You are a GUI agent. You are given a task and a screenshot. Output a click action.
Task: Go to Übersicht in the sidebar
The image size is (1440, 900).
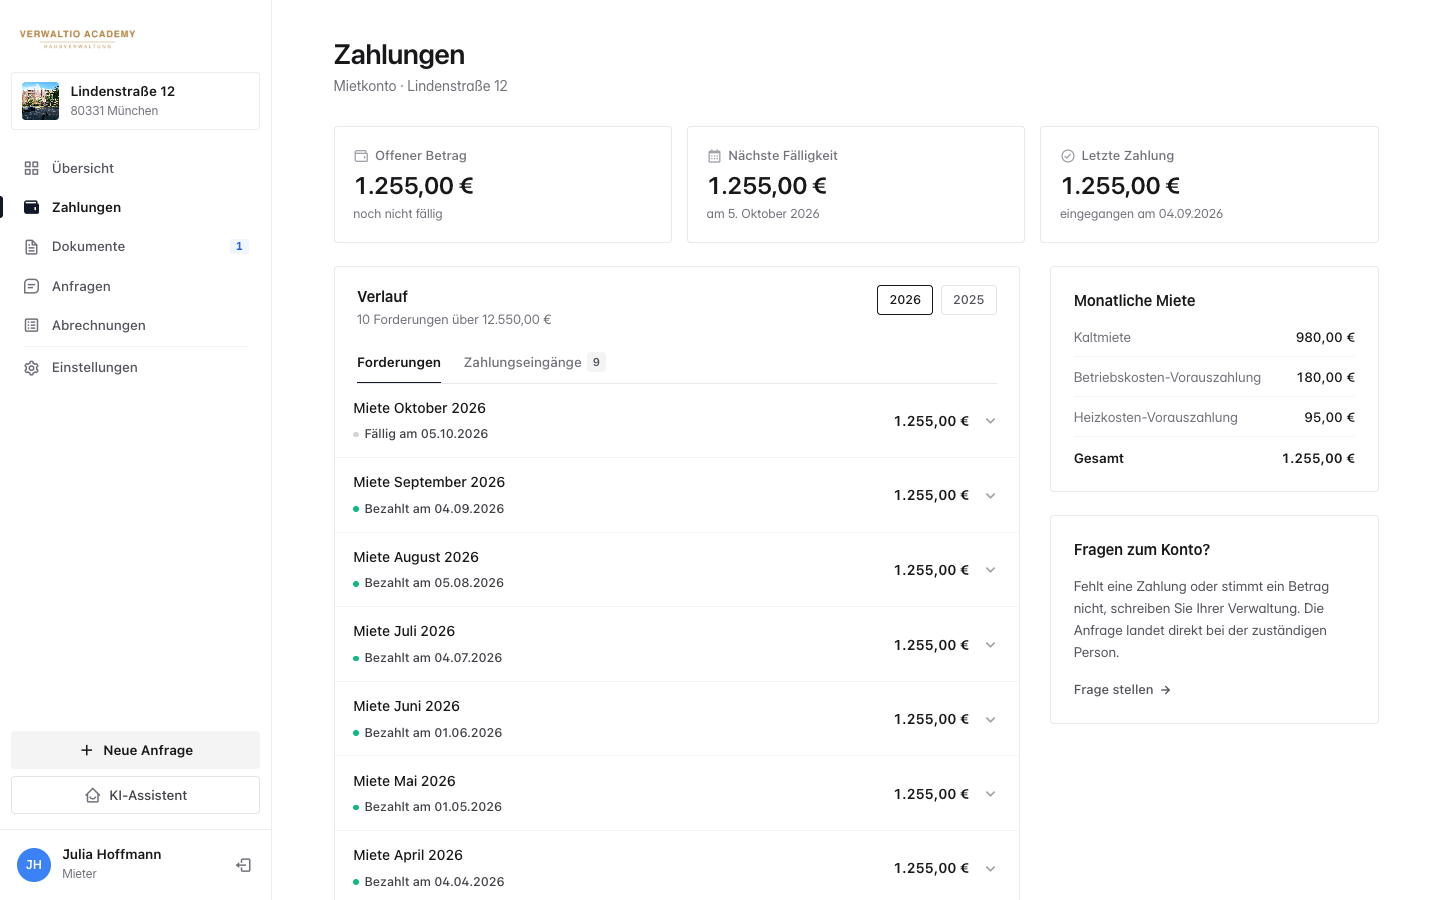pos(135,168)
